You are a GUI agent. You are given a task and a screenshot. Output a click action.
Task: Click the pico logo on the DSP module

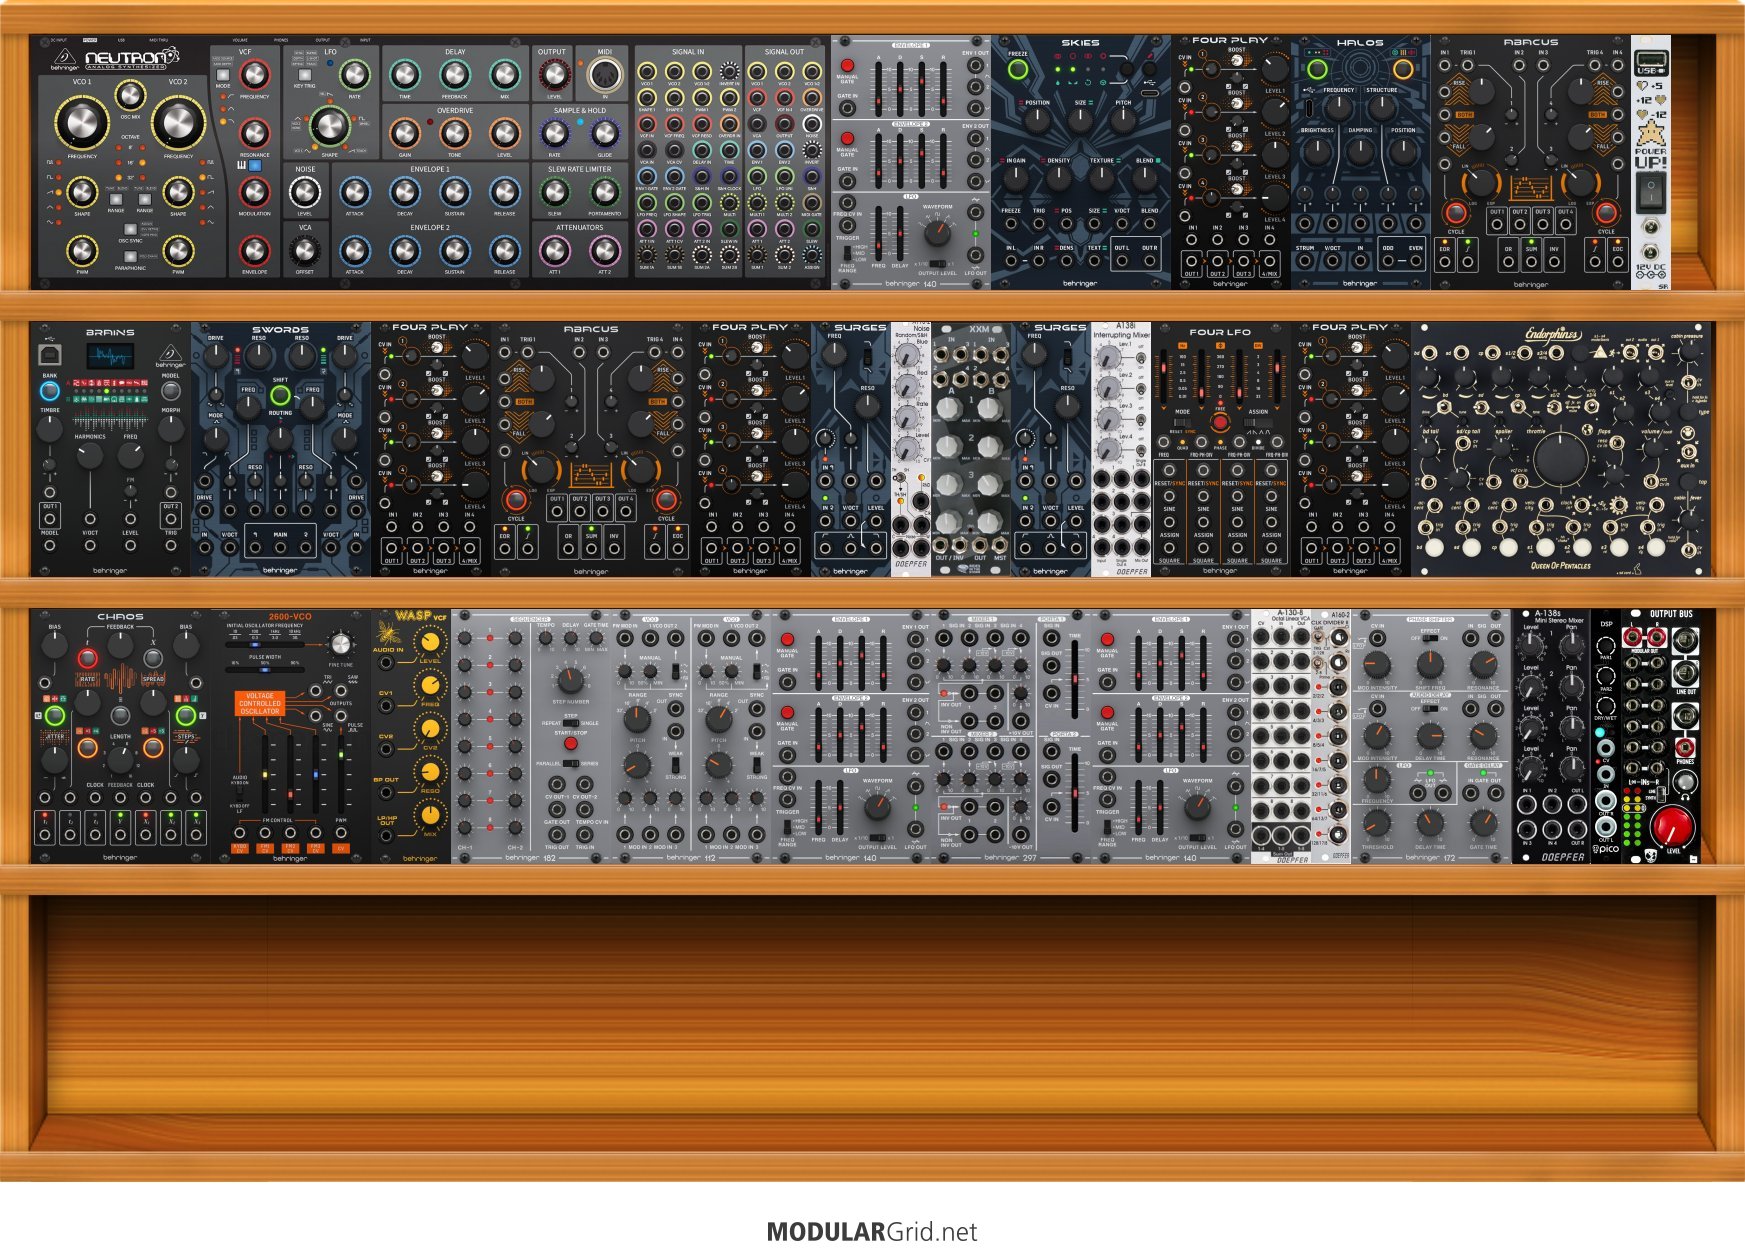[1604, 848]
